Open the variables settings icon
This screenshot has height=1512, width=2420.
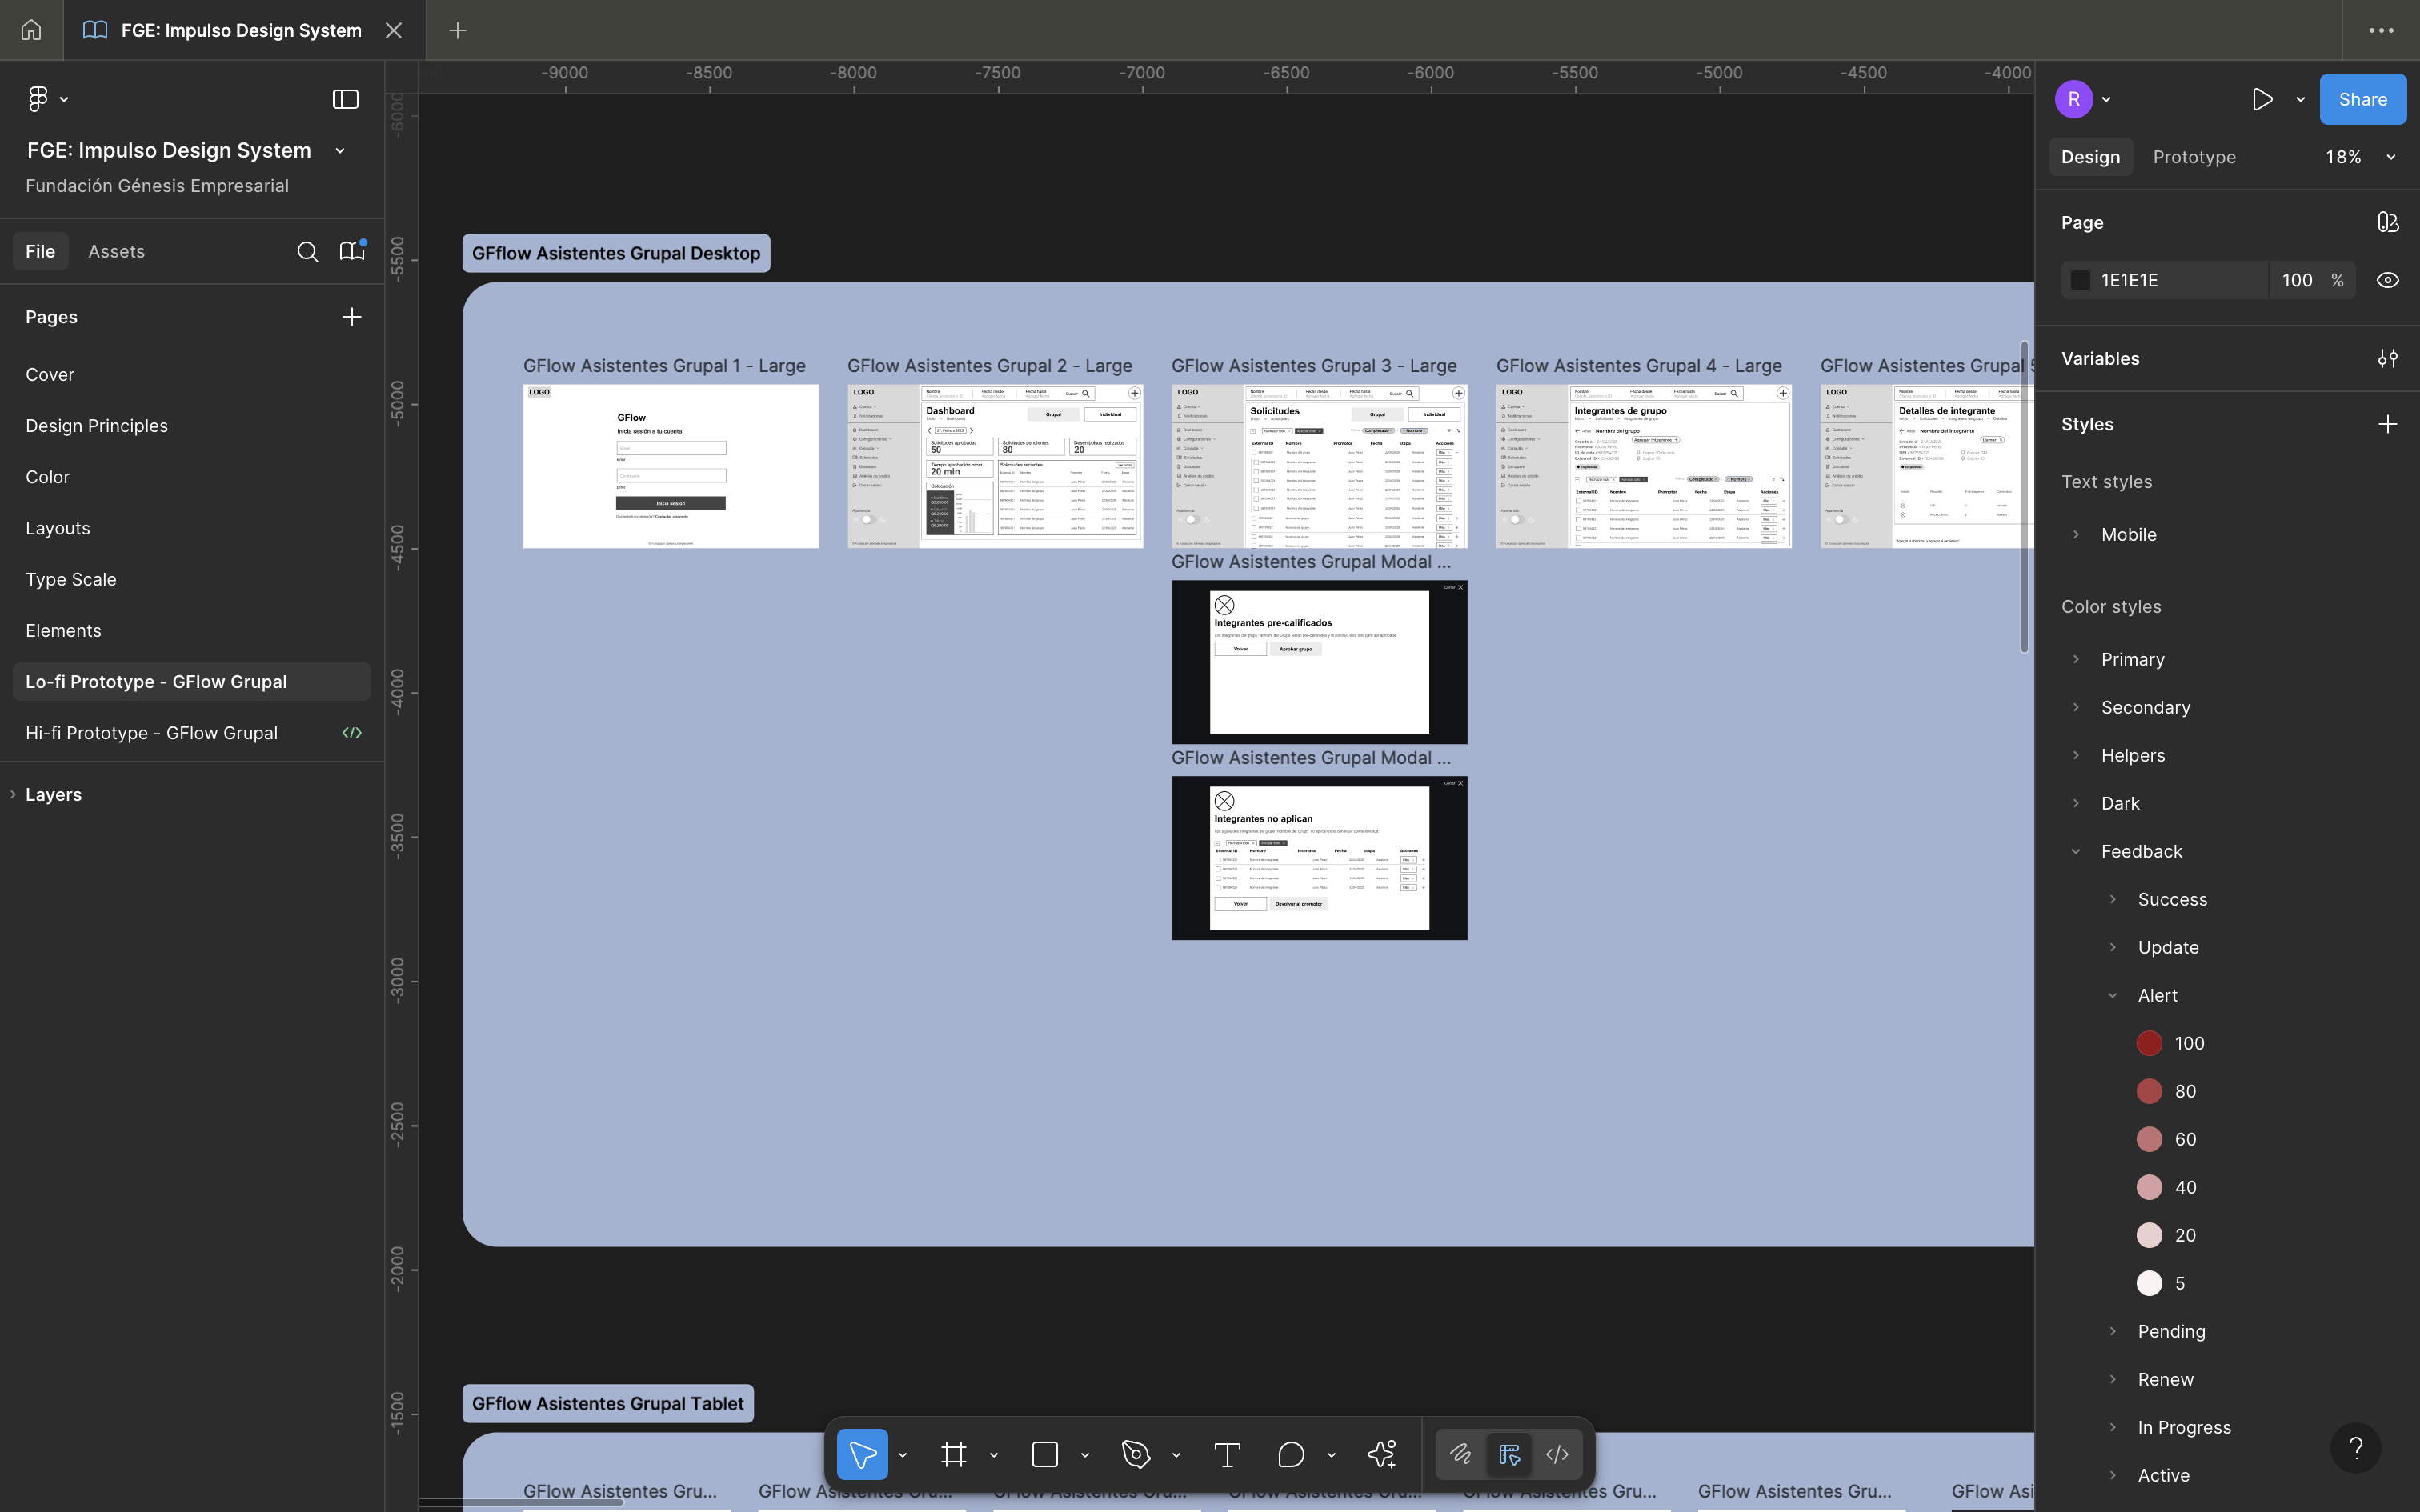2388,358
